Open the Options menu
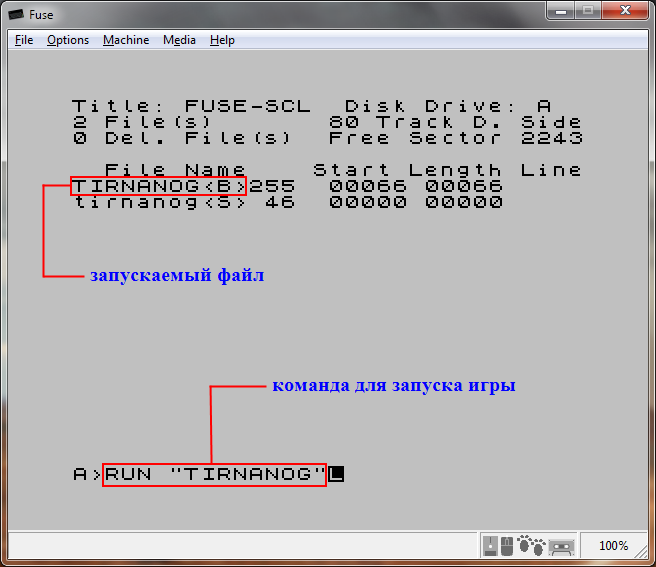 68,40
